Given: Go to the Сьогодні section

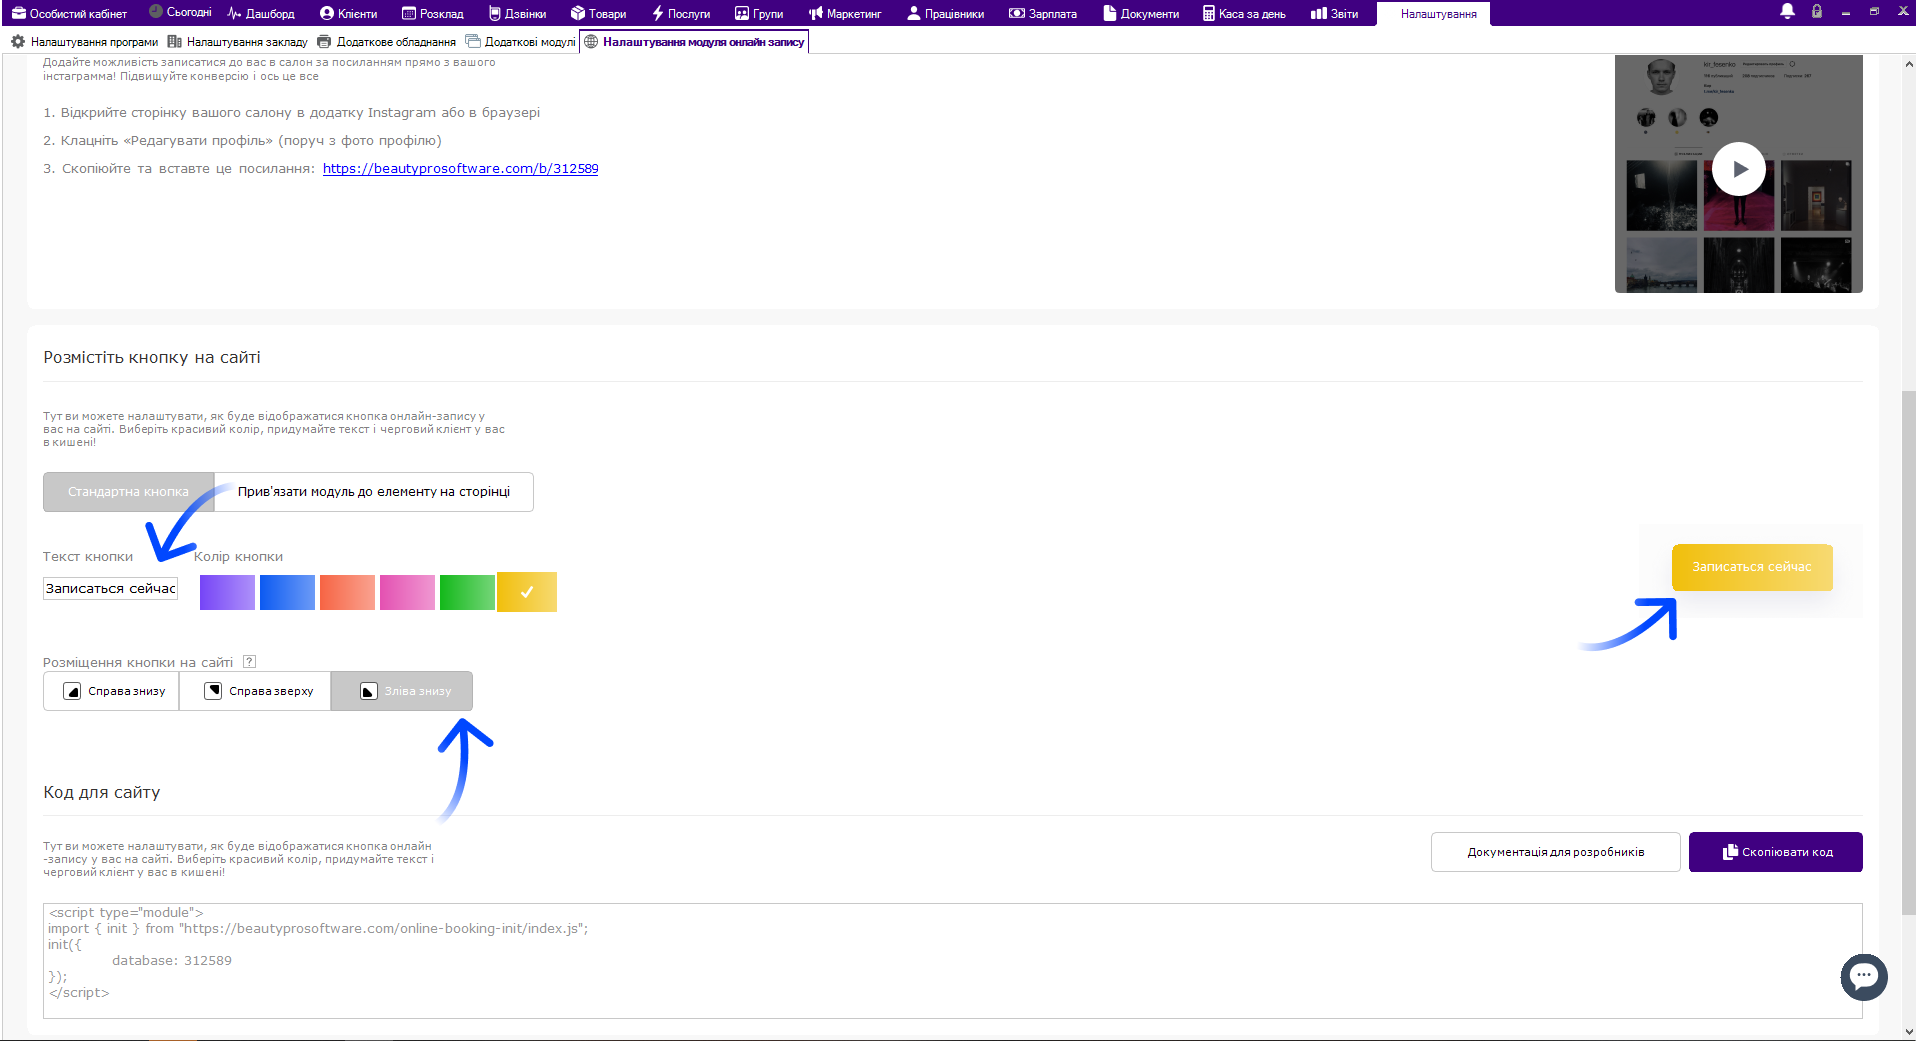Looking at the screenshot, I should (x=180, y=13).
